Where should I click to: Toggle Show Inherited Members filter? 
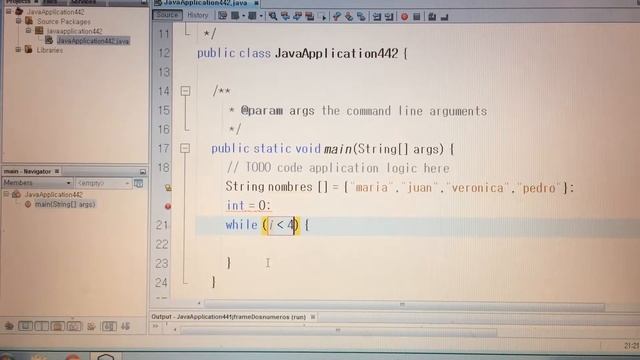(9, 326)
